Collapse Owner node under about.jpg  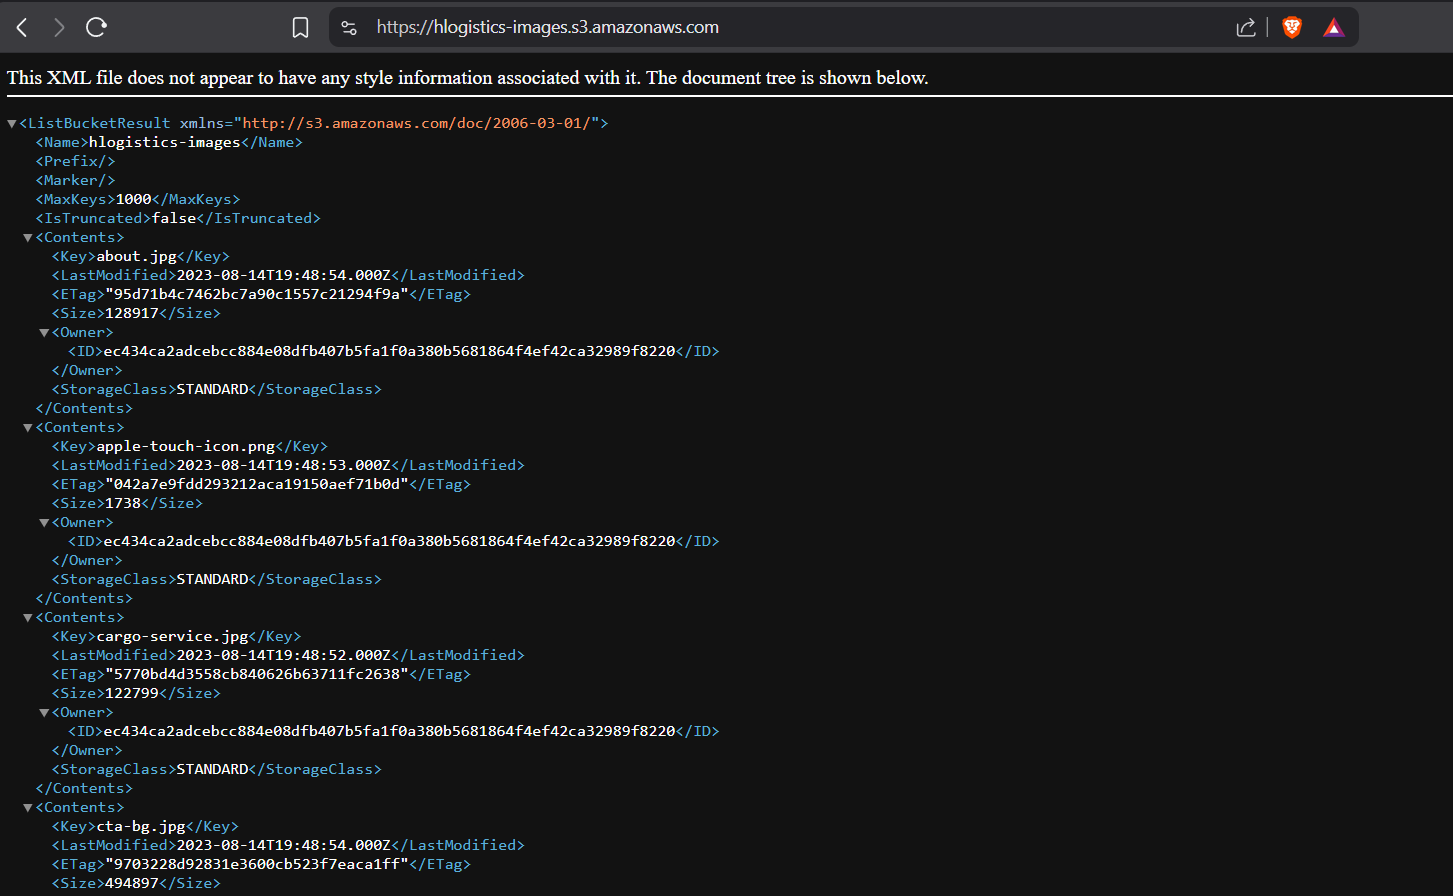tap(44, 333)
